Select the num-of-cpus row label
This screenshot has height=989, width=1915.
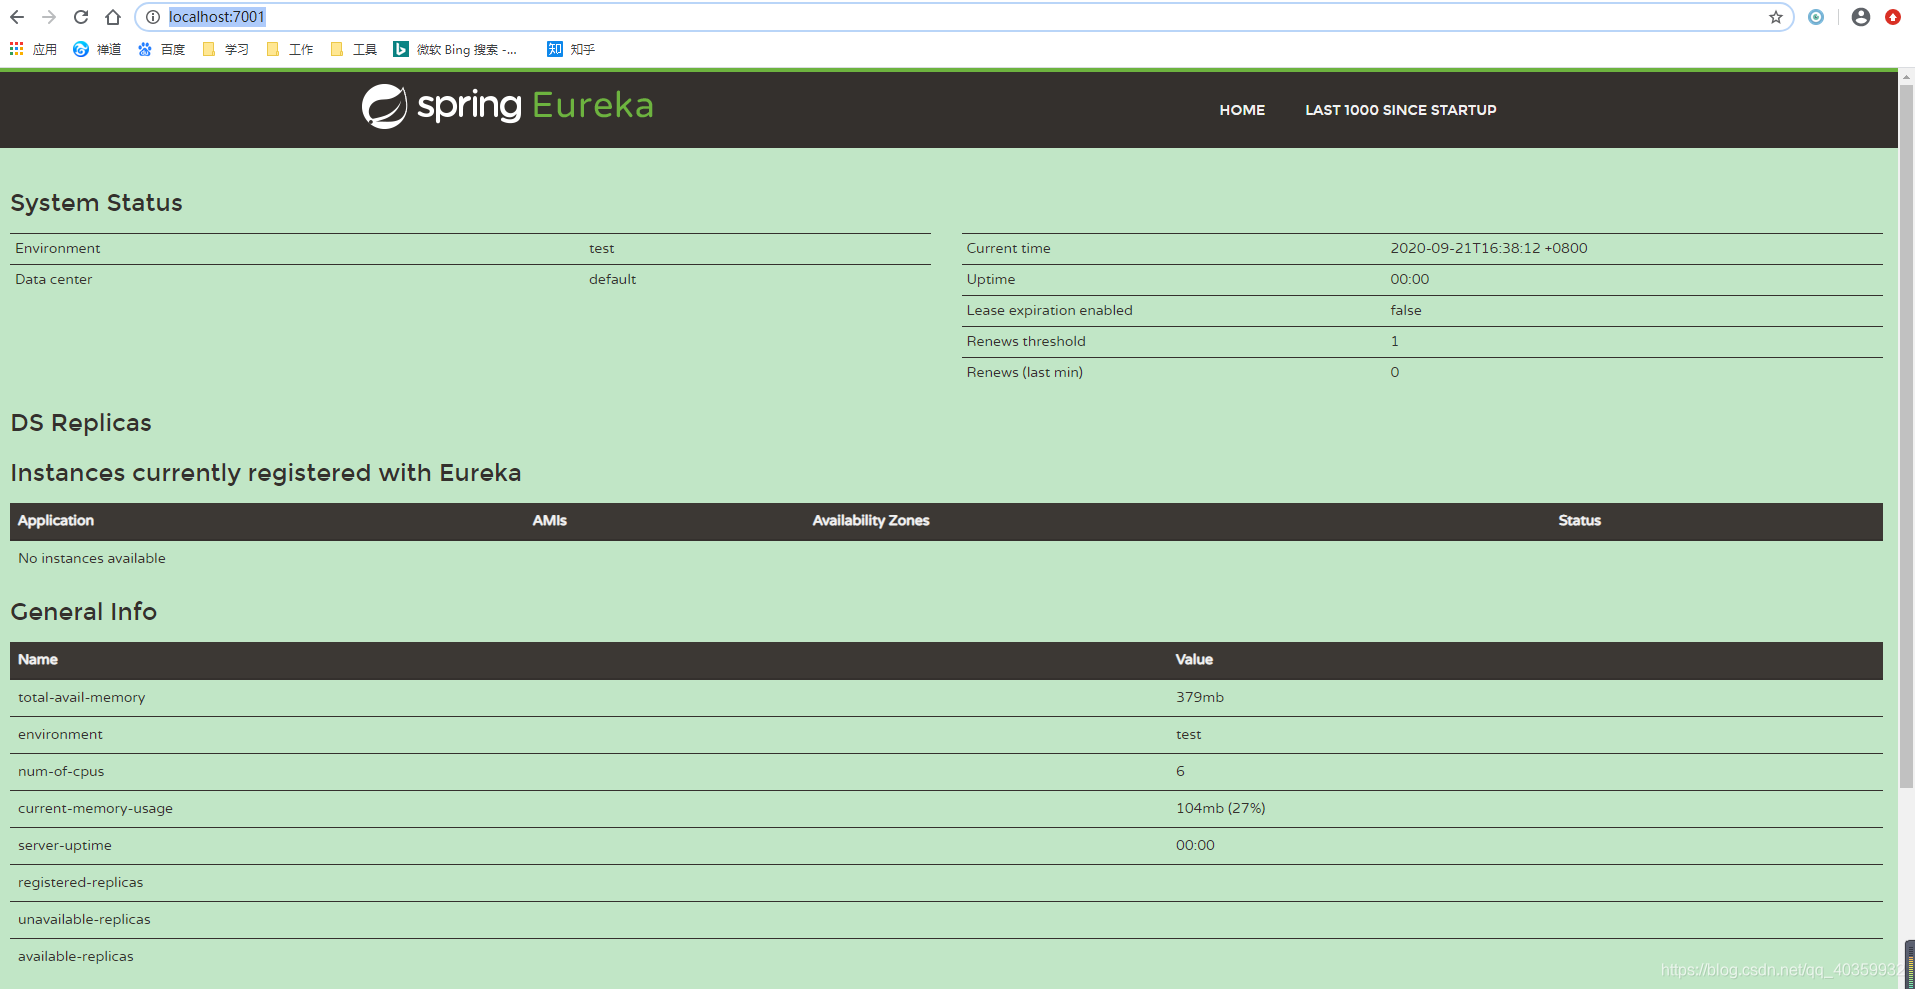pyautogui.click(x=61, y=771)
